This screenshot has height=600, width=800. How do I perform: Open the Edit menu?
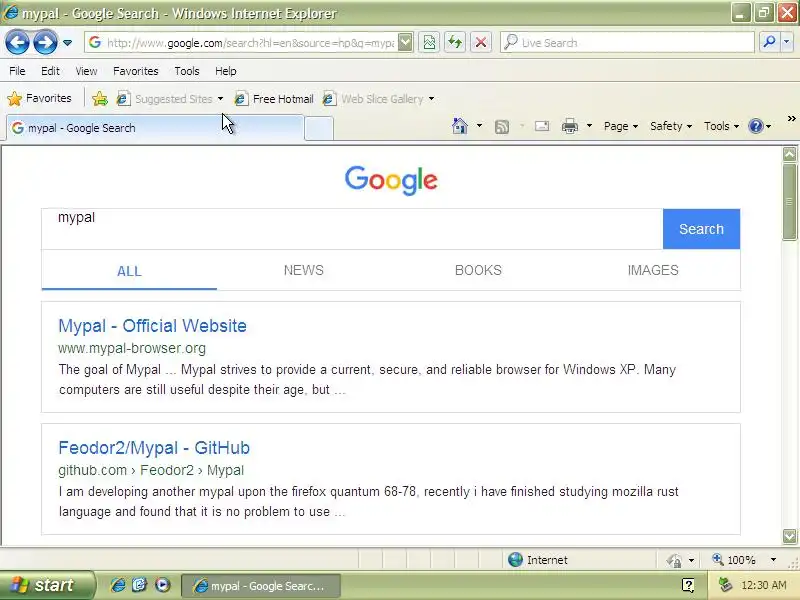pos(50,71)
